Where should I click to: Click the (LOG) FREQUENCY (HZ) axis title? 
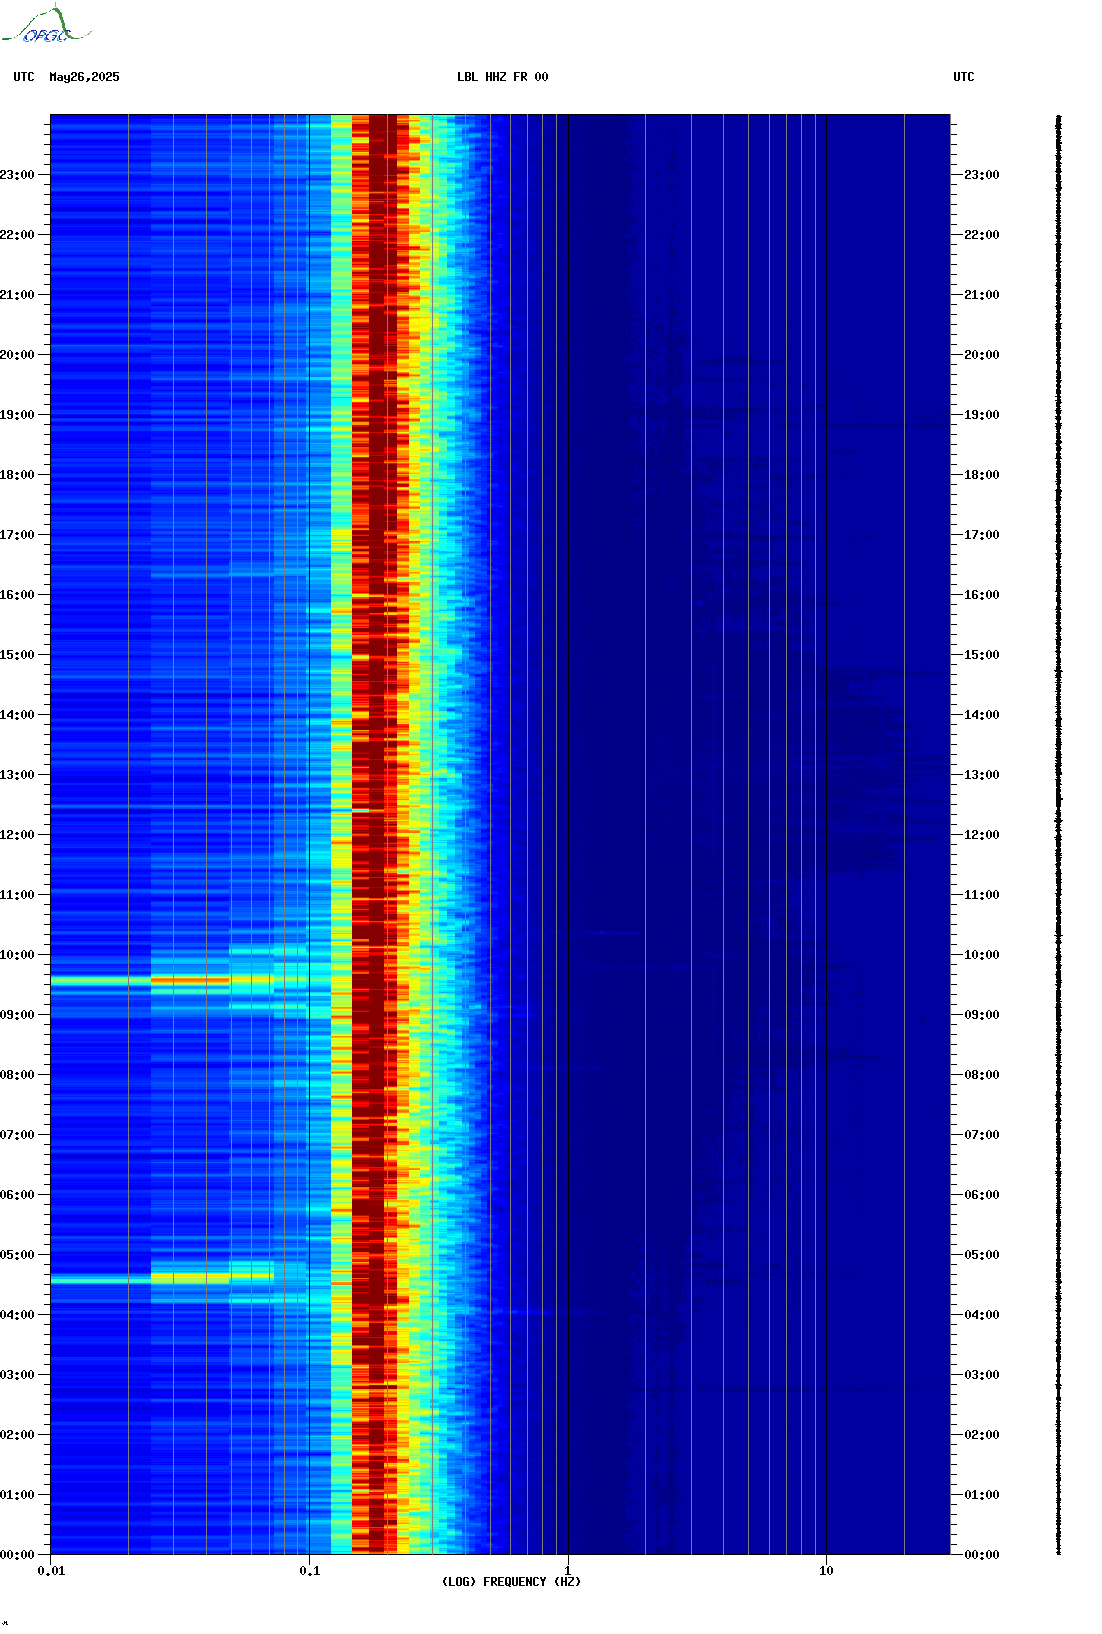coord(511,1582)
